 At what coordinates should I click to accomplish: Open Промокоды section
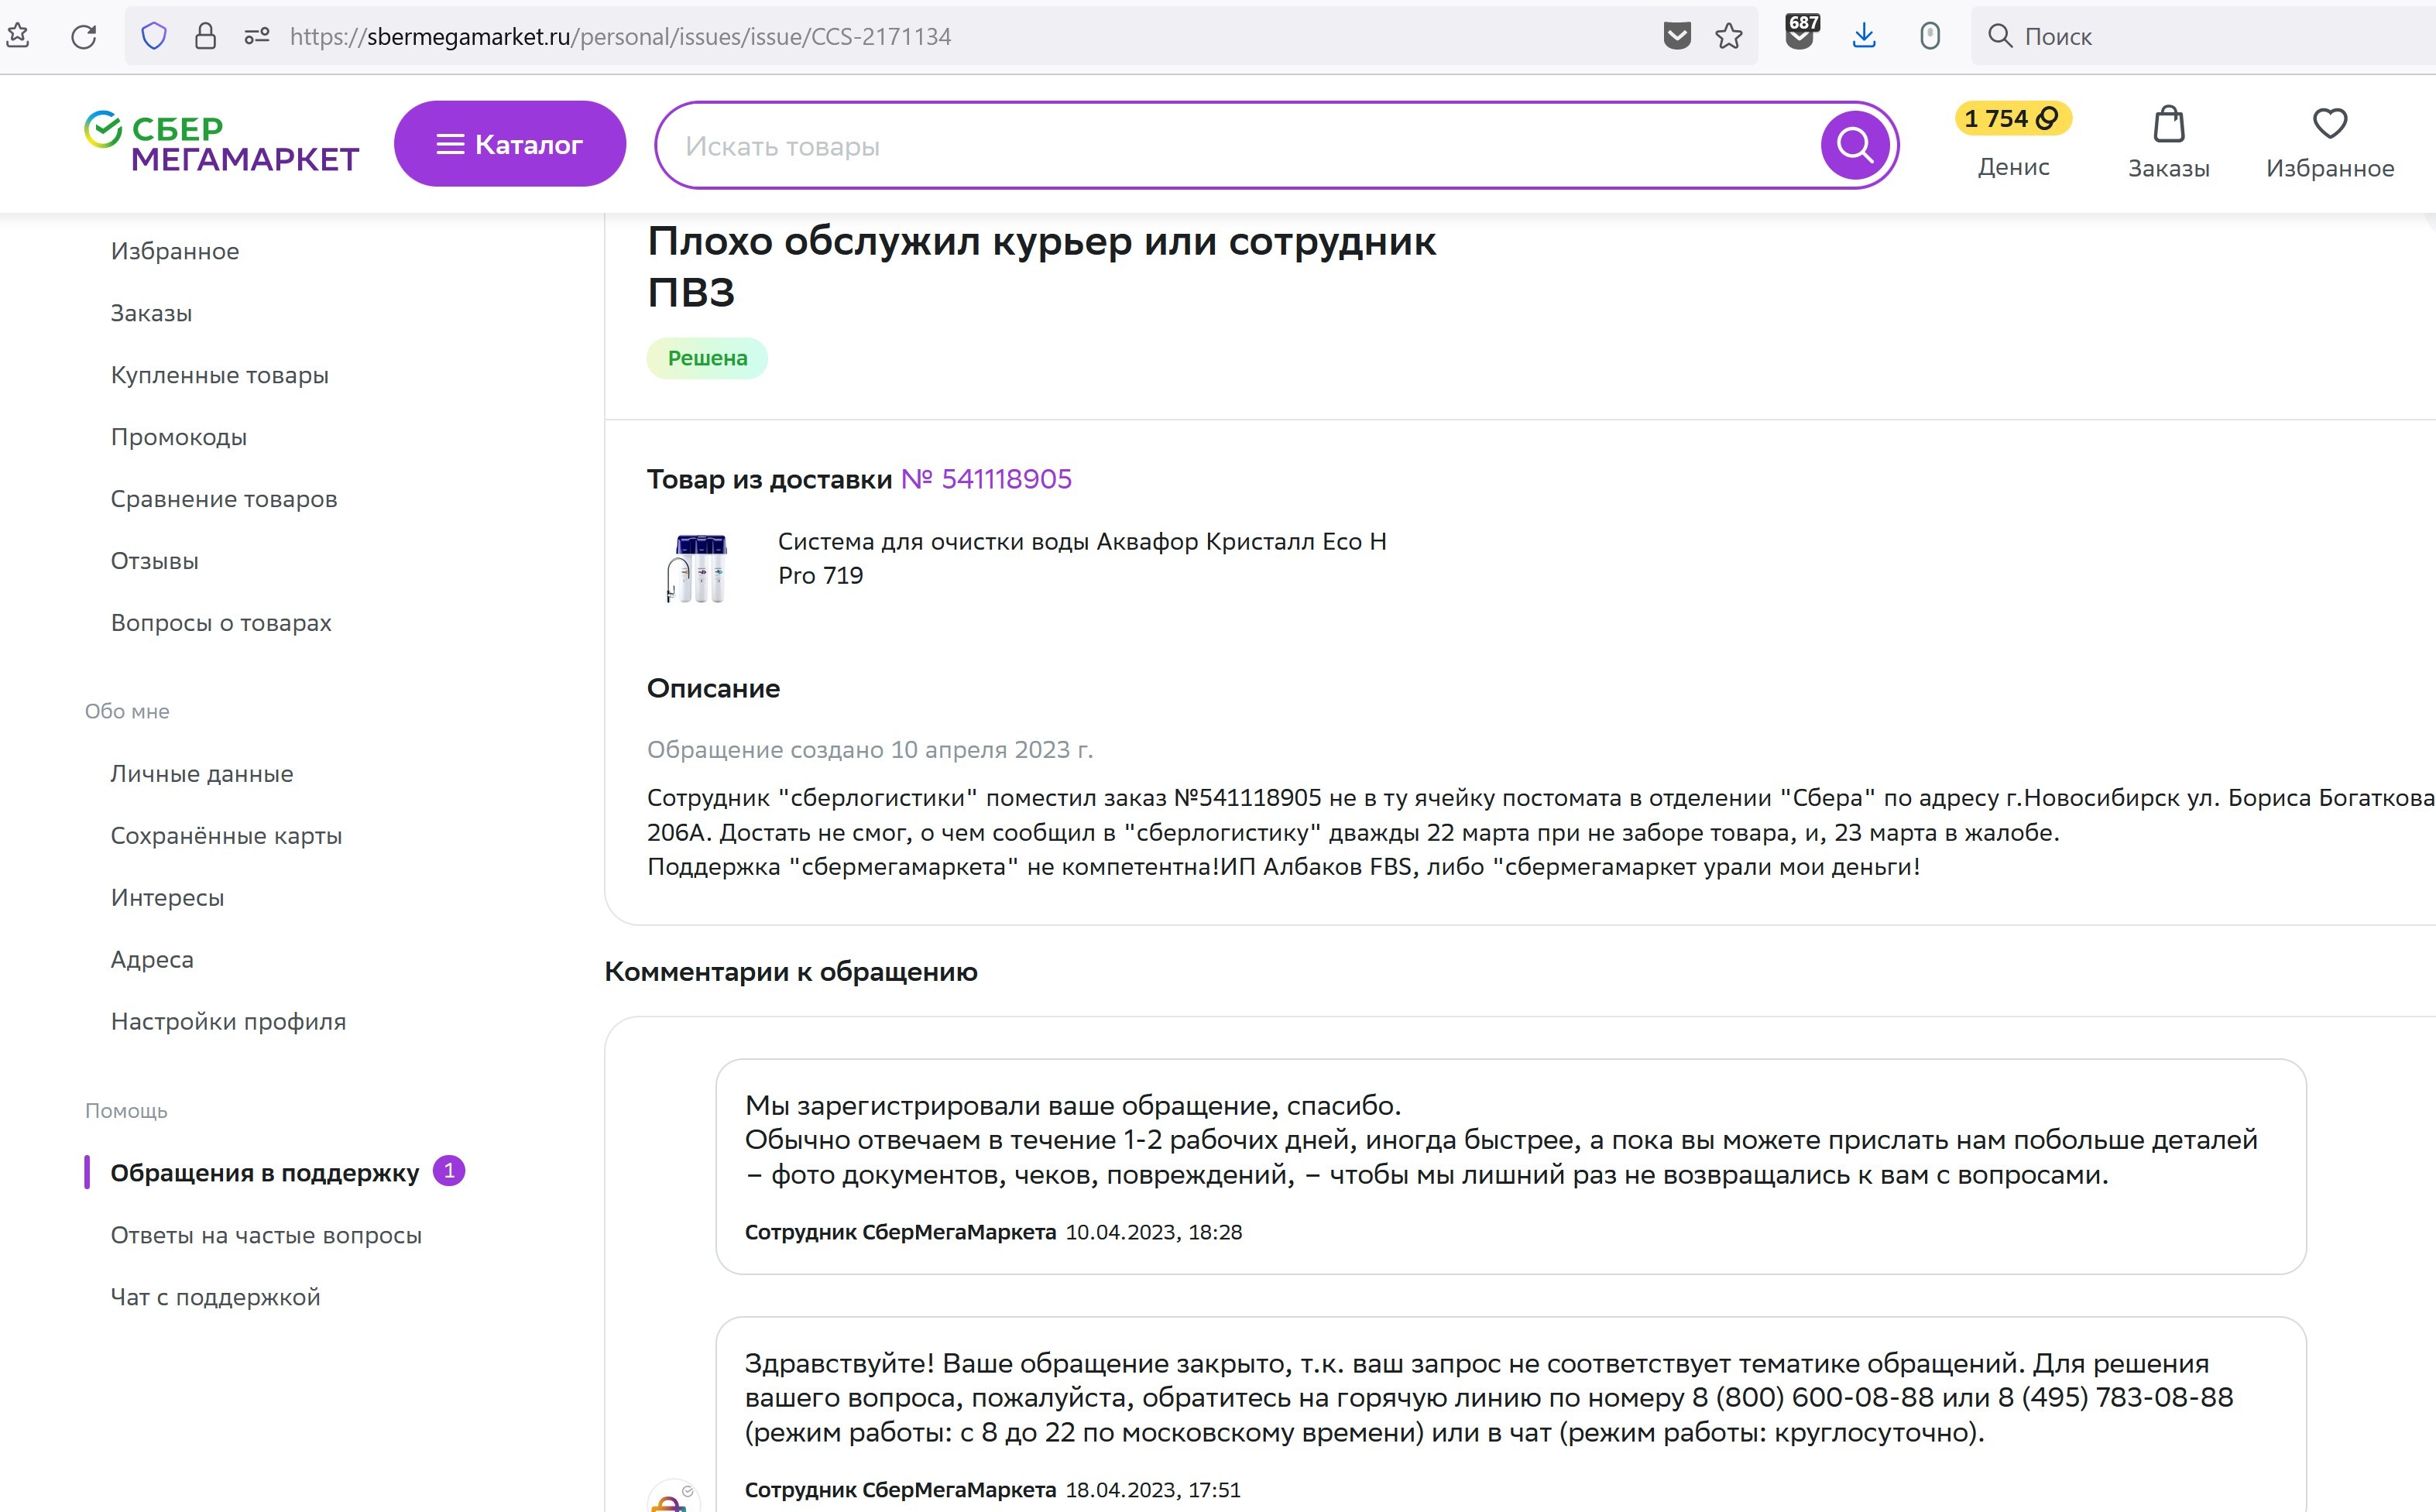coord(178,437)
